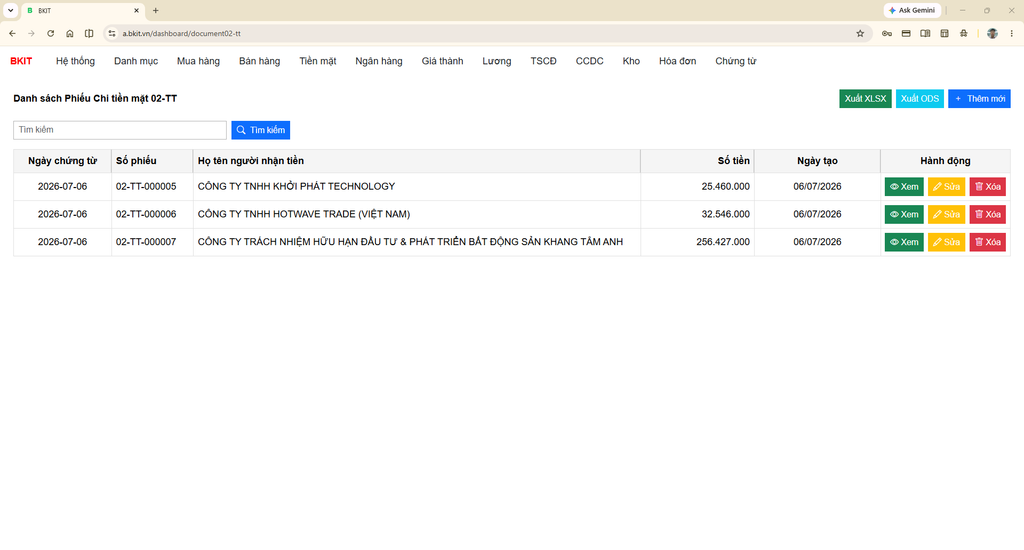Open the Chrome three-dot menu
The width and height of the screenshot is (1024, 550).
pyautogui.click(x=1012, y=33)
